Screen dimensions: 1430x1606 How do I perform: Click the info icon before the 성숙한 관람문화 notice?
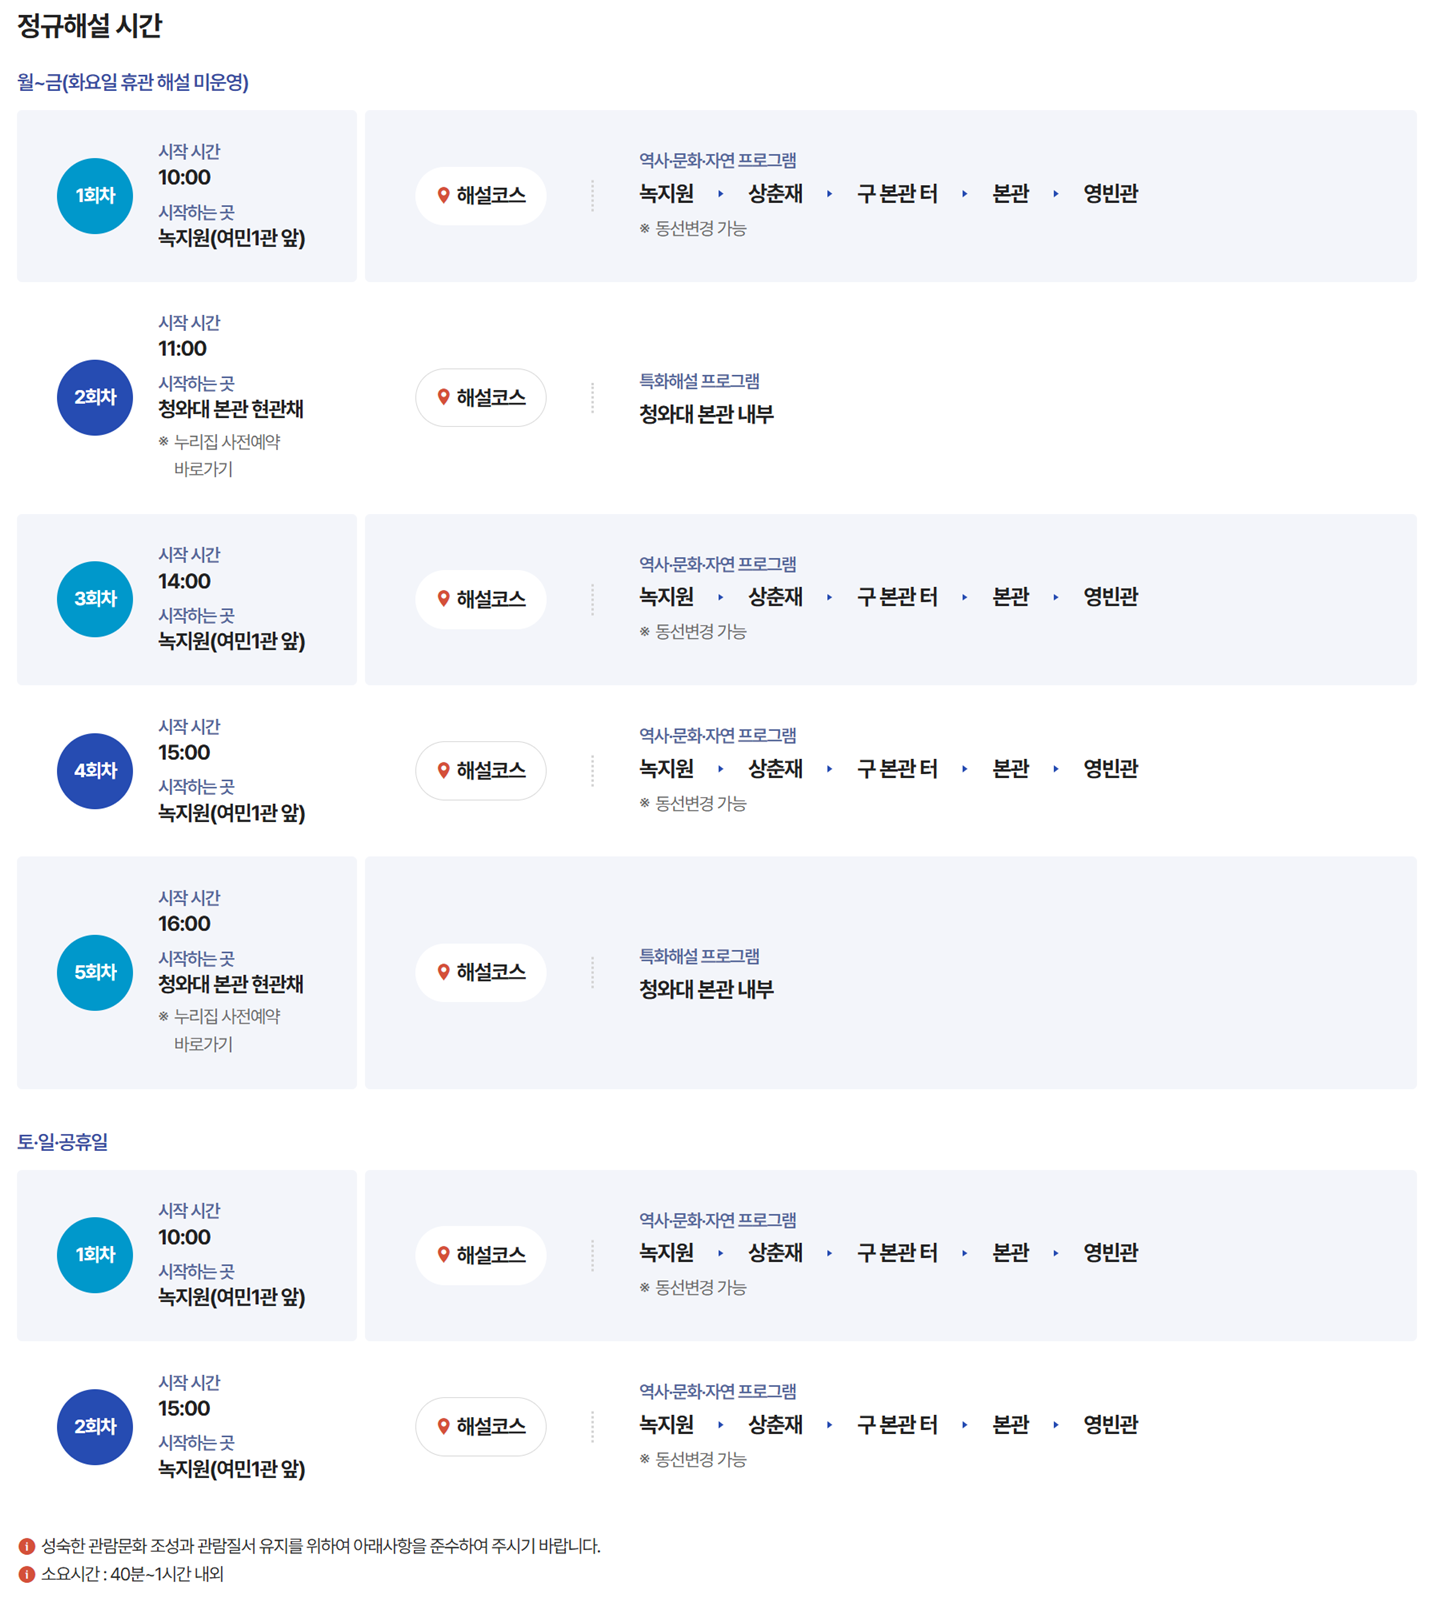coord(25,1545)
